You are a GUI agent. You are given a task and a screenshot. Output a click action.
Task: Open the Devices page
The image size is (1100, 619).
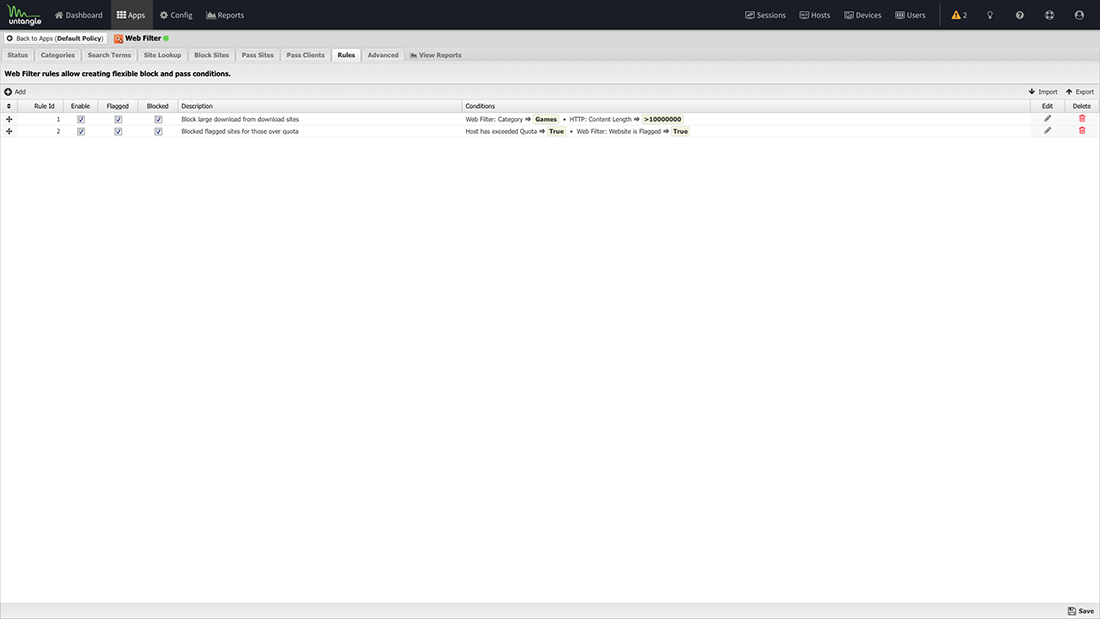863,15
